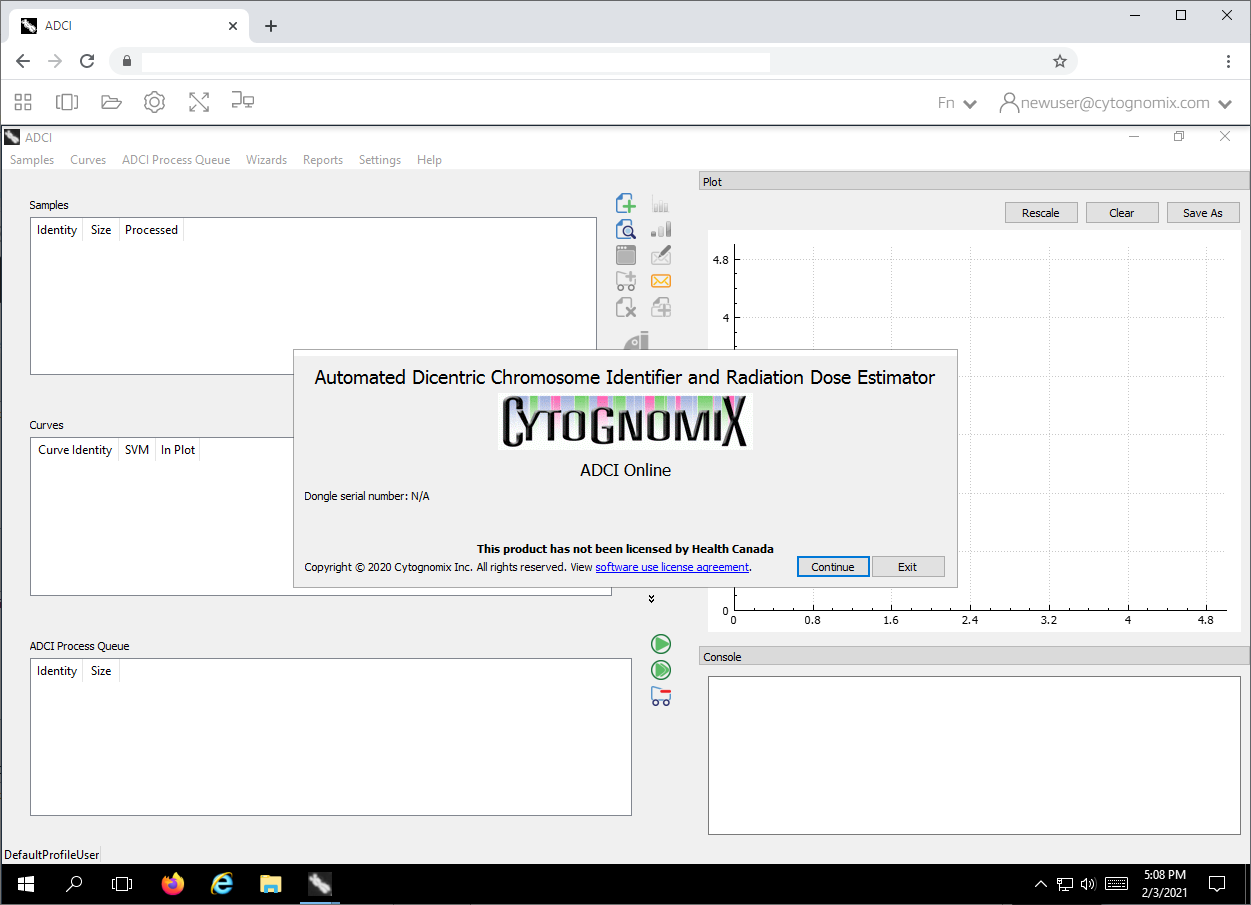Image resolution: width=1251 pixels, height=905 pixels.
Task: Open the Settings menu
Action: pyautogui.click(x=380, y=160)
